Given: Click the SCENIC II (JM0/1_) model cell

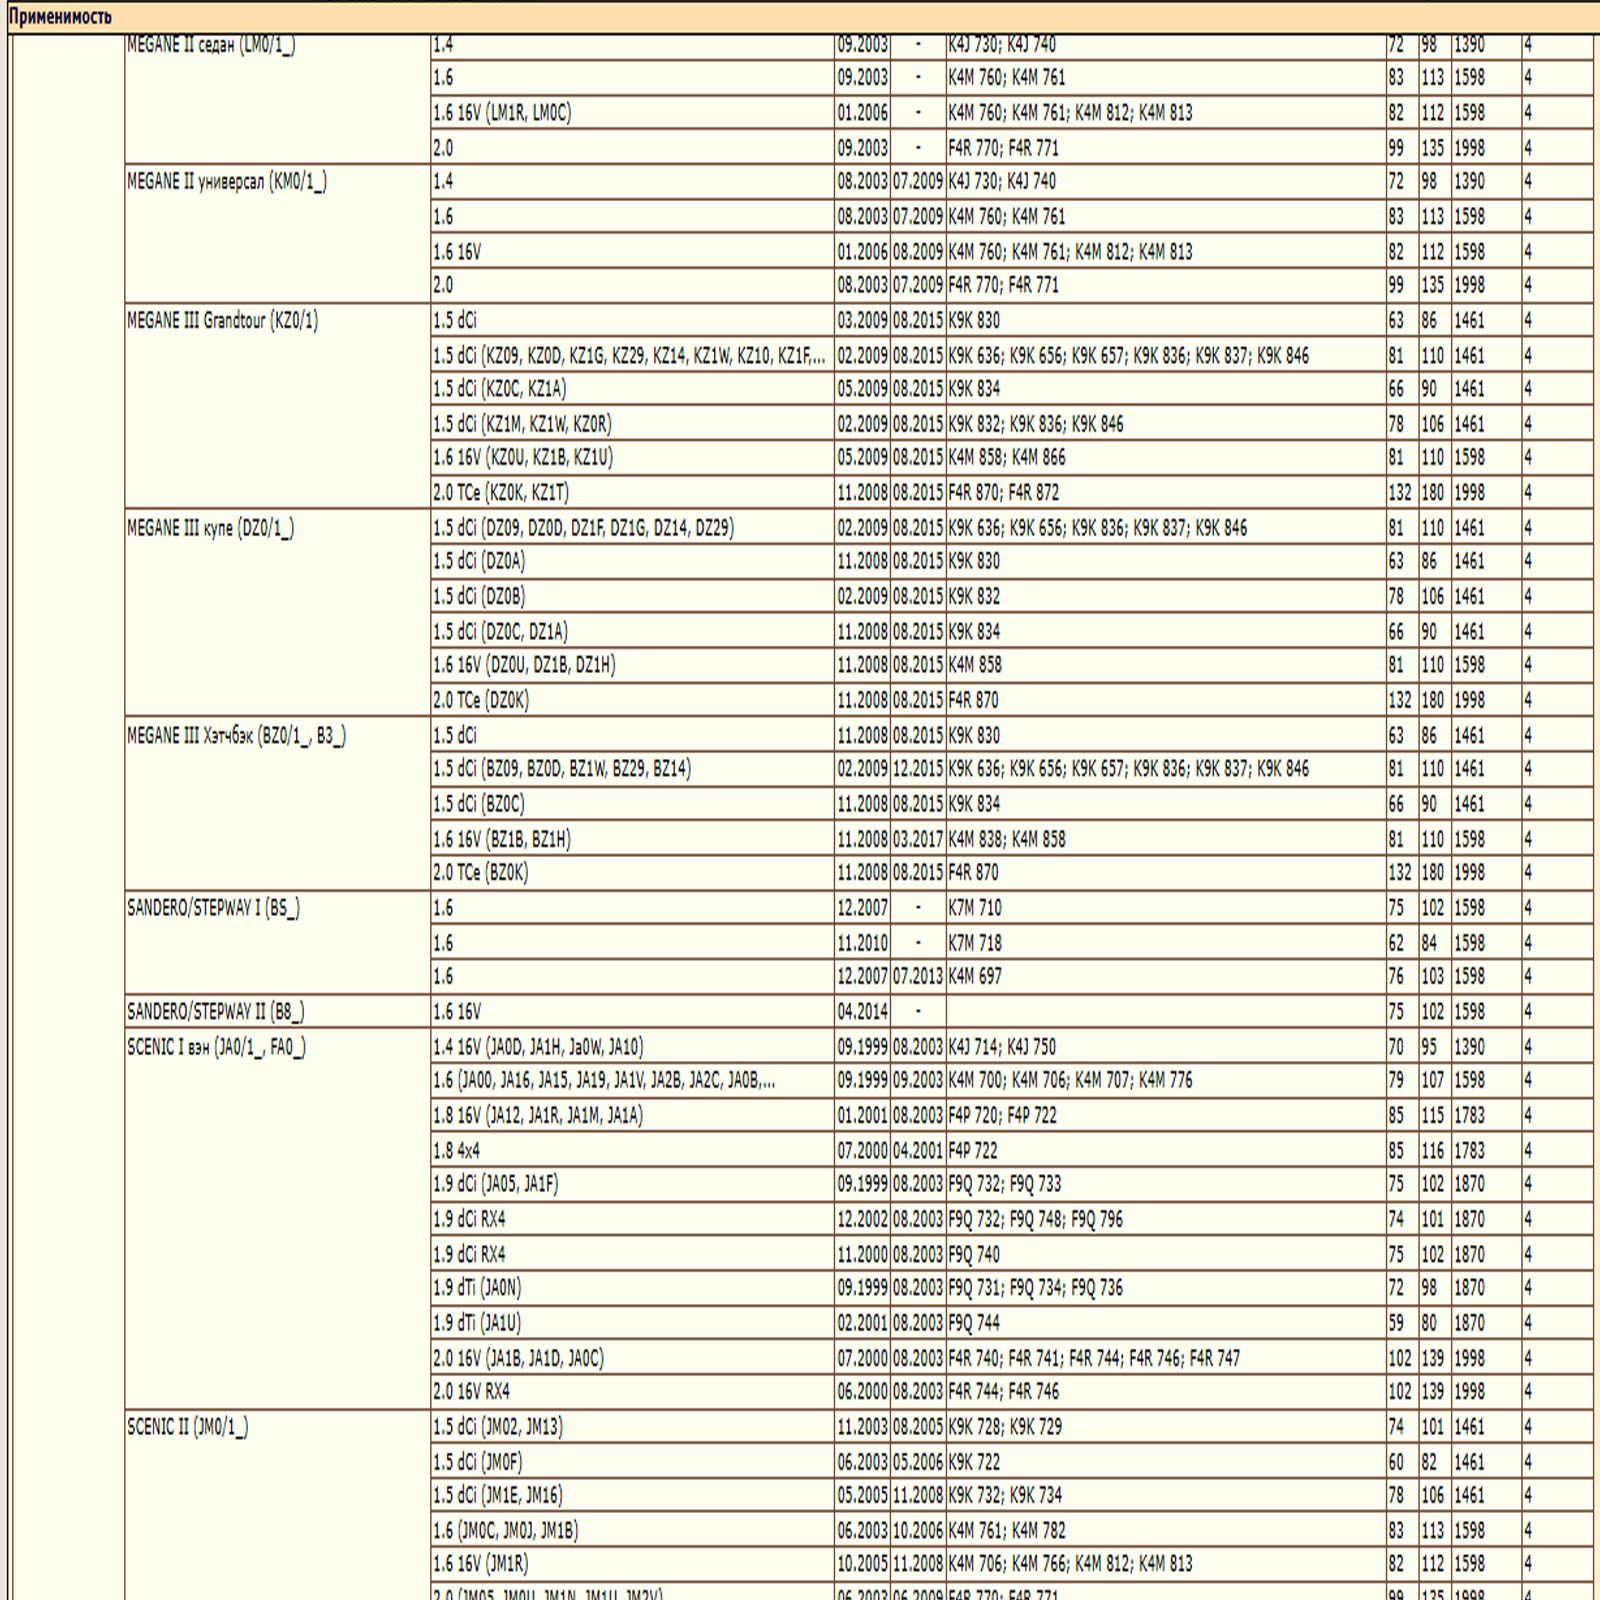Looking at the screenshot, I should coord(187,1427).
